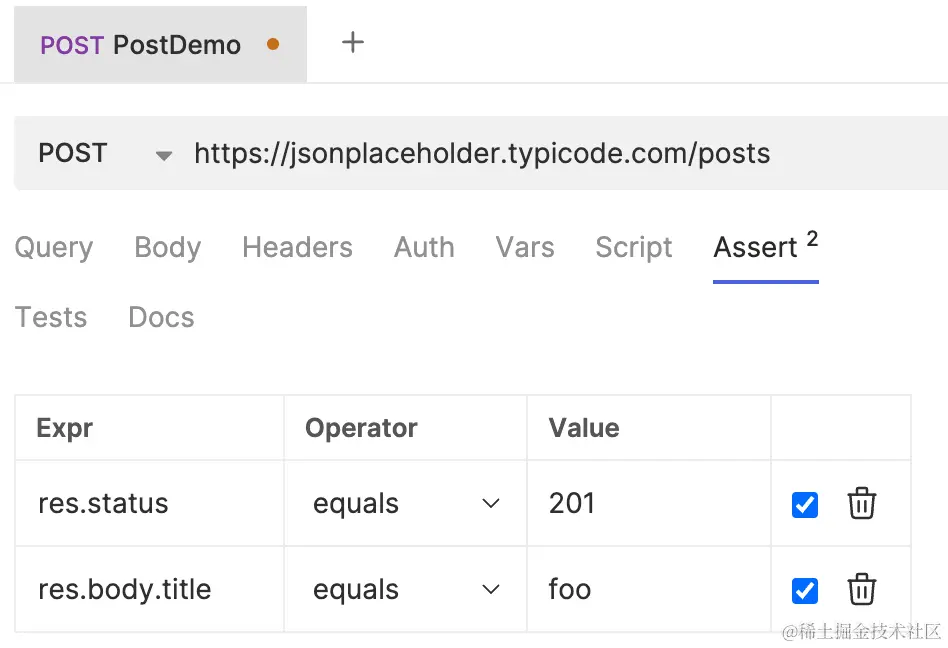Select the POST PostDemo request tab
948x648 pixels.
pos(160,44)
